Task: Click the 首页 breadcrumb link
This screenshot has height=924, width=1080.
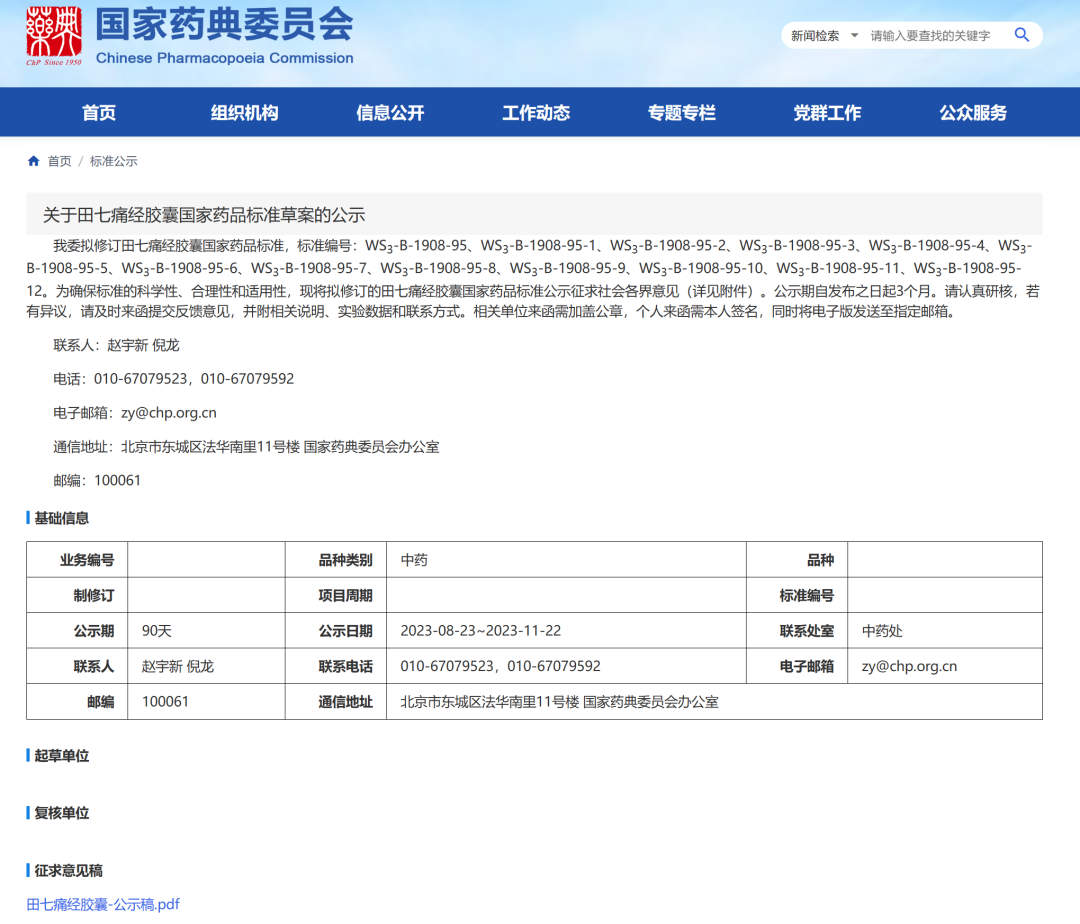Action: (59, 161)
